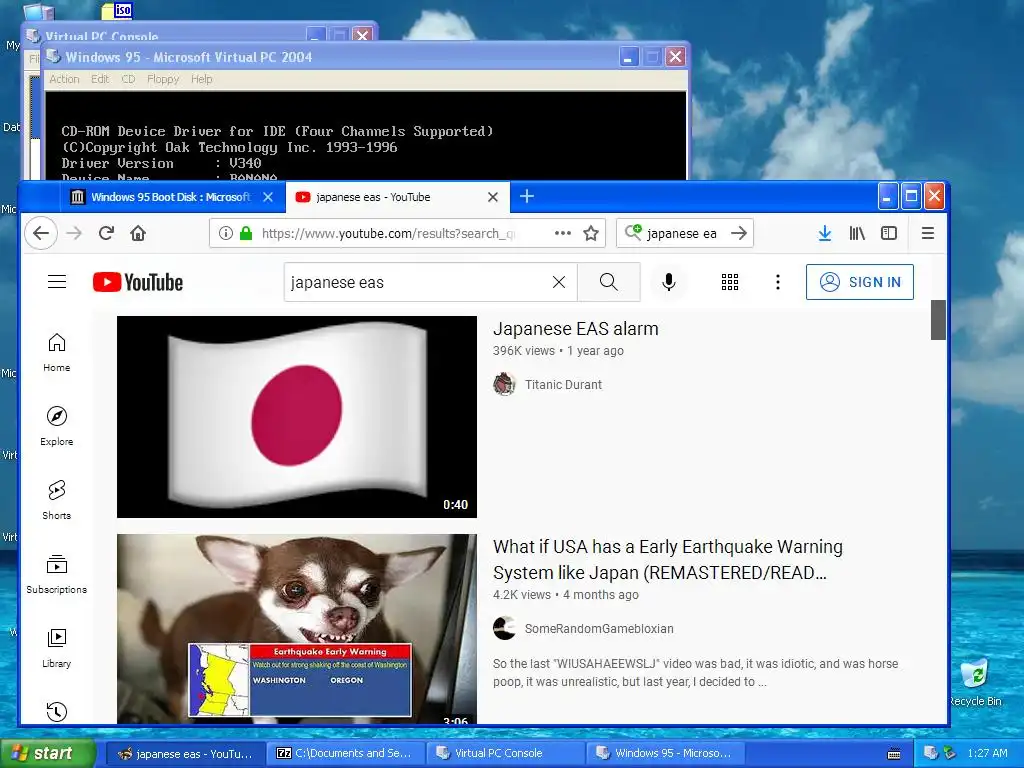Open the Floppy menu in Virtual PC window
The image size is (1024, 768).
pyautogui.click(x=163, y=79)
